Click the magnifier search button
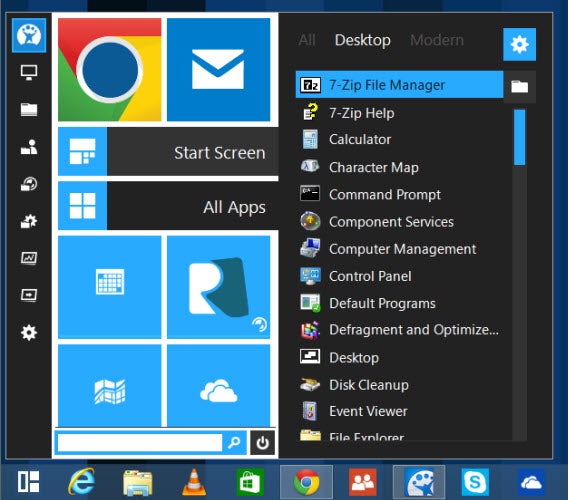 click(x=234, y=442)
